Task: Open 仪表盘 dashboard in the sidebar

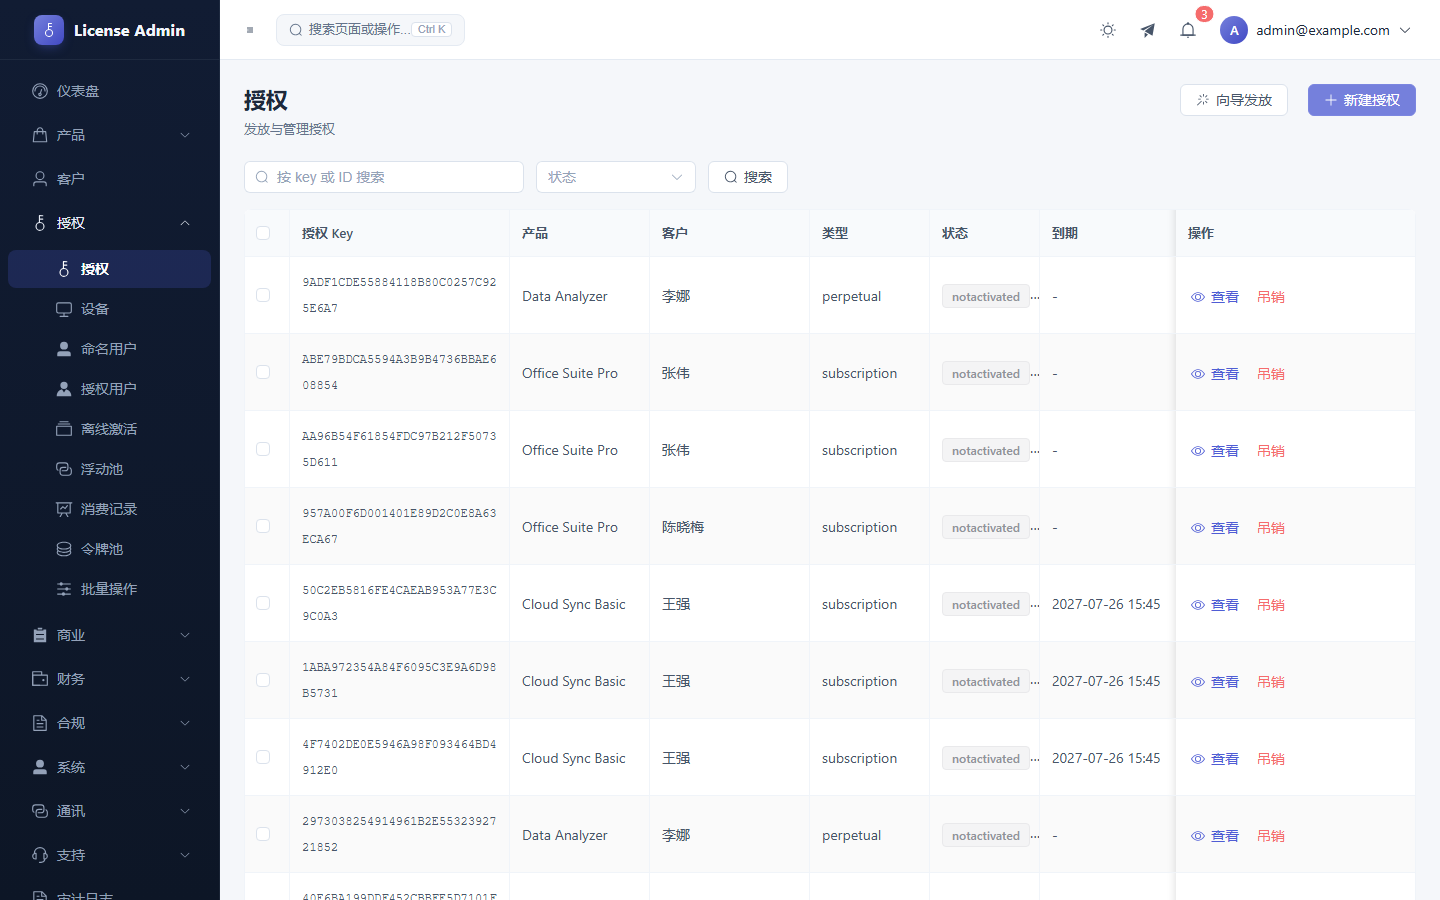Action: point(110,91)
